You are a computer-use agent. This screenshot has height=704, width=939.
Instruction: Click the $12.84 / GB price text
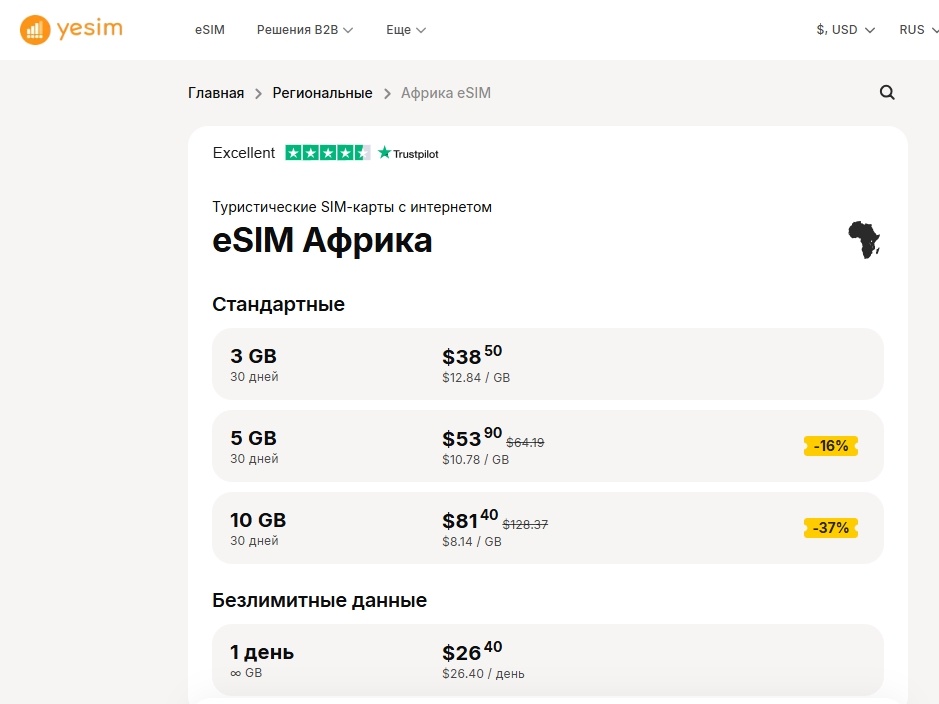pyautogui.click(x=476, y=378)
